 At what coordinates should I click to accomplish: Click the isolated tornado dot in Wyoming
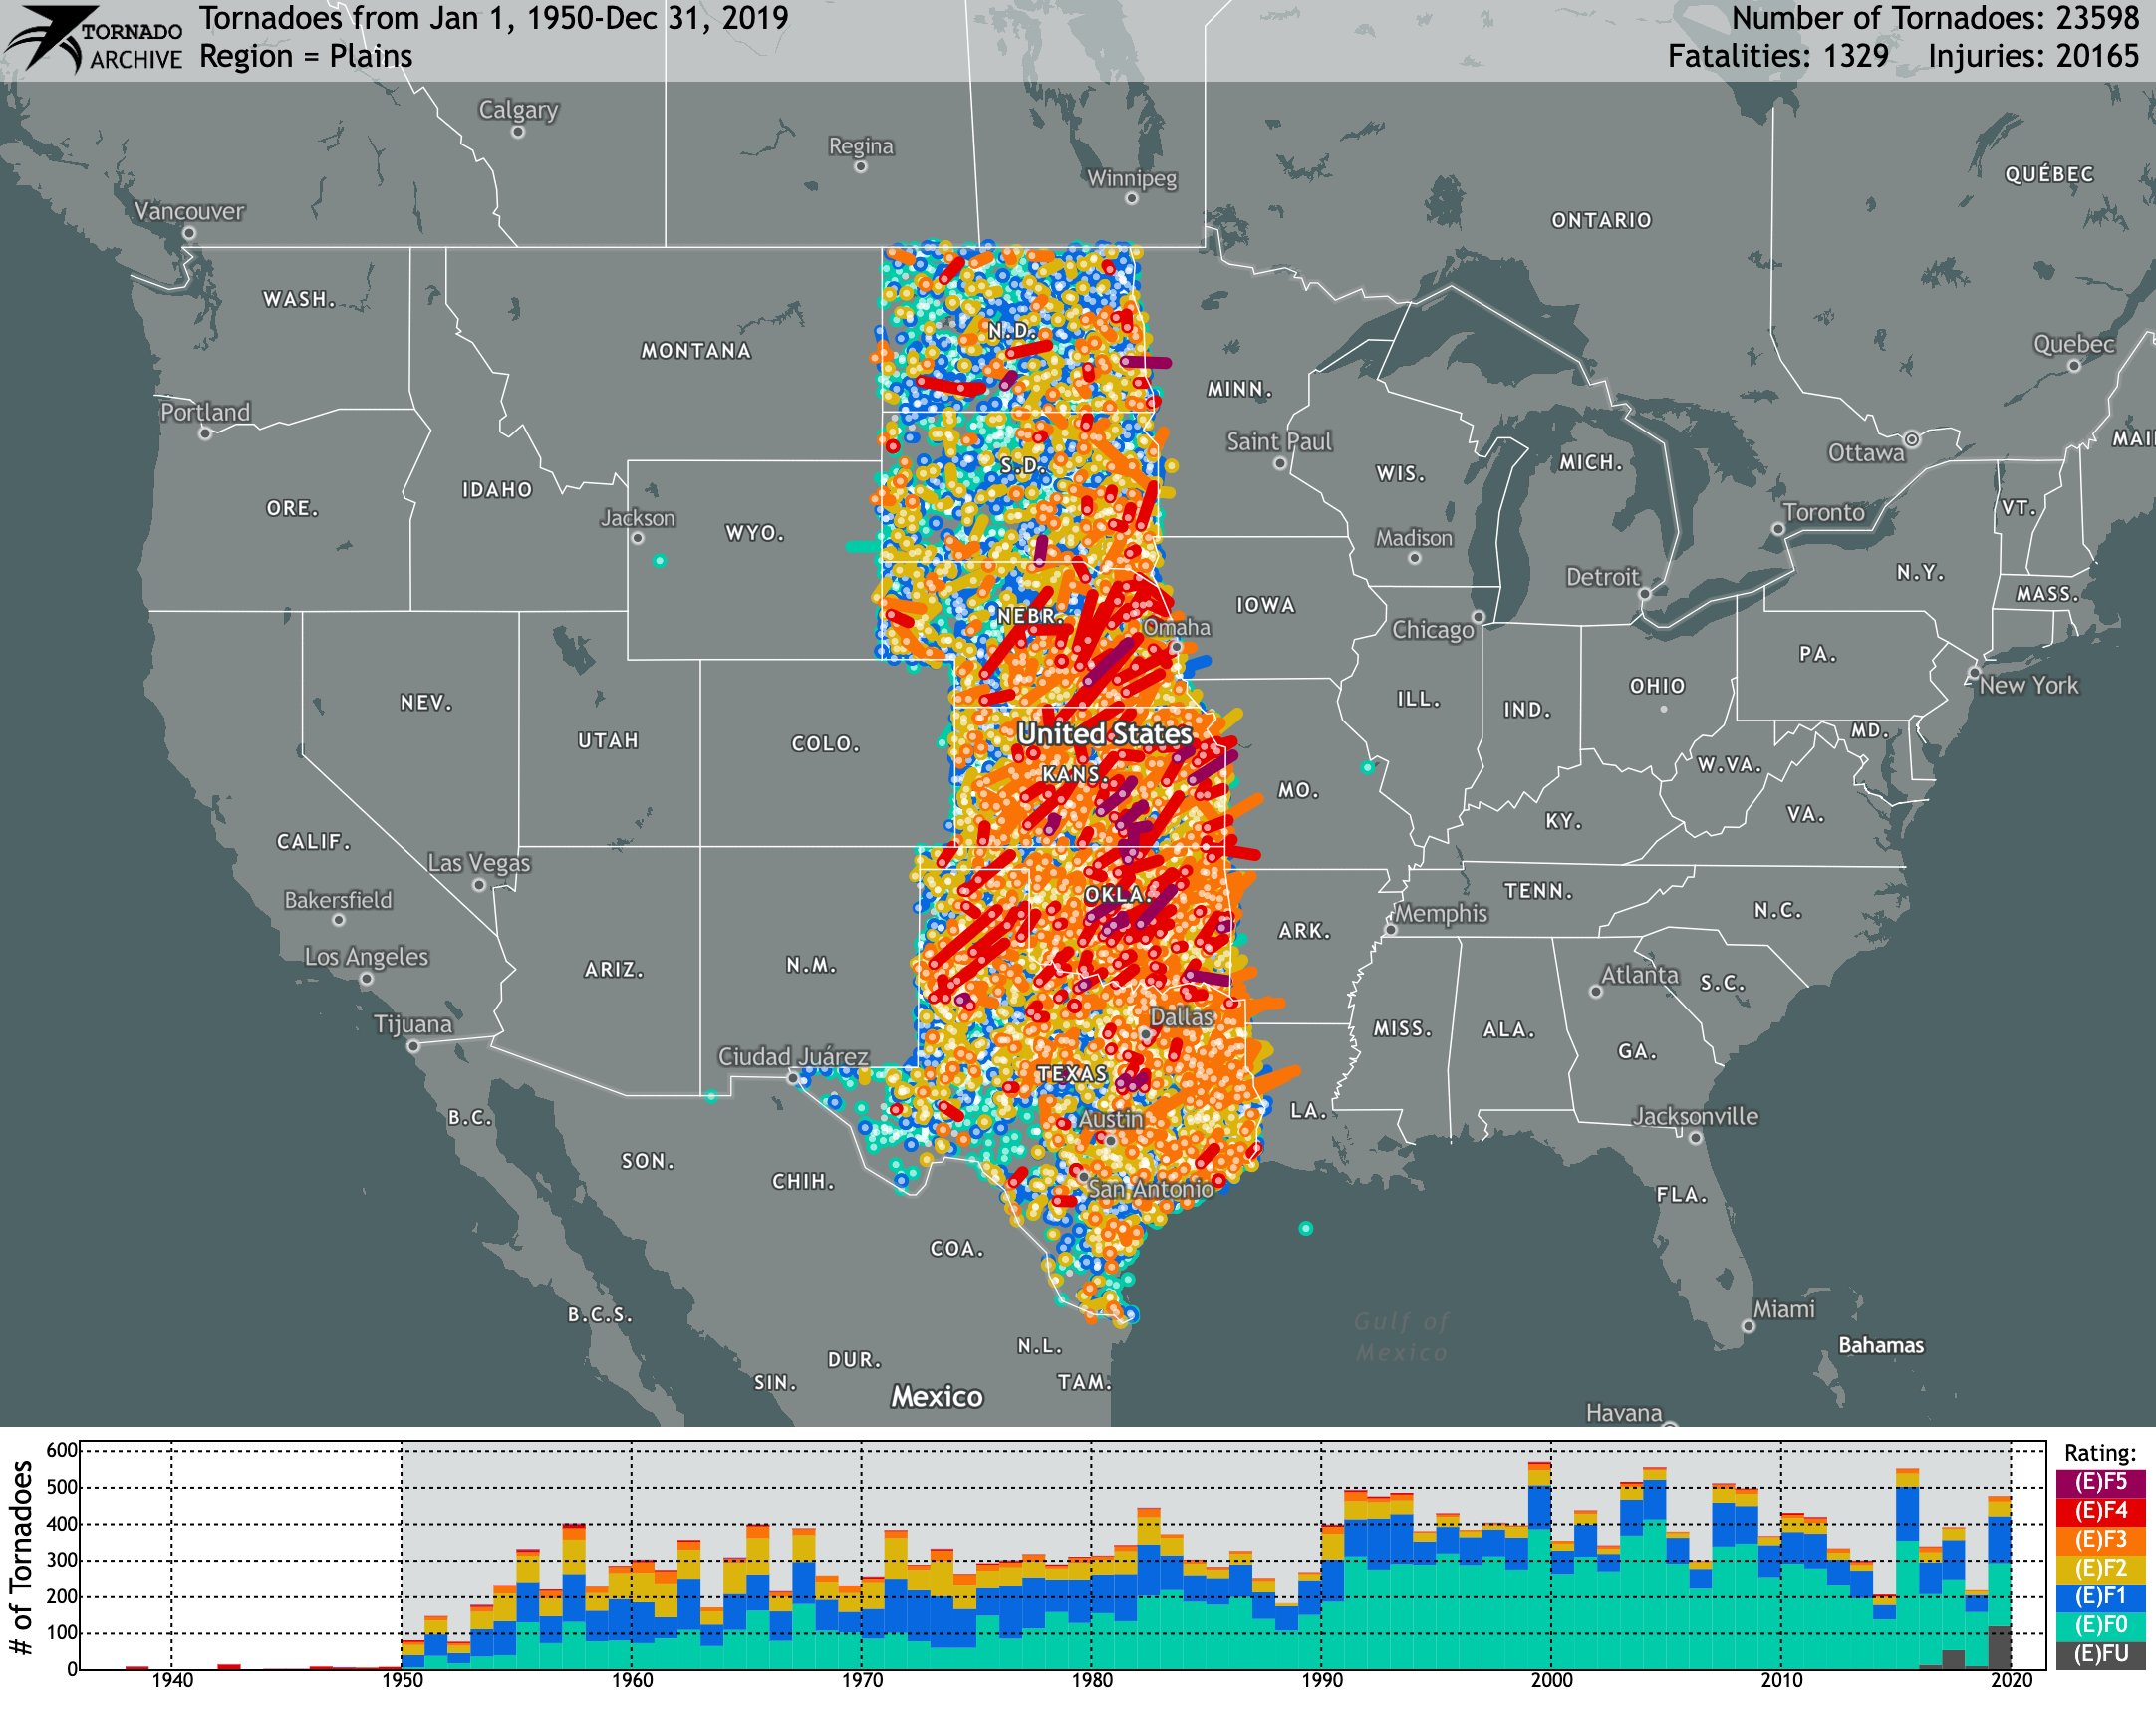pyautogui.click(x=659, y=561)
